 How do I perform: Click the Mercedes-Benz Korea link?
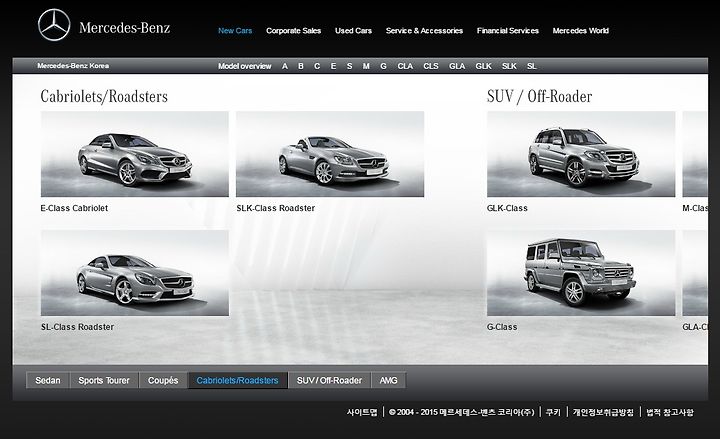tap(73, 66)
